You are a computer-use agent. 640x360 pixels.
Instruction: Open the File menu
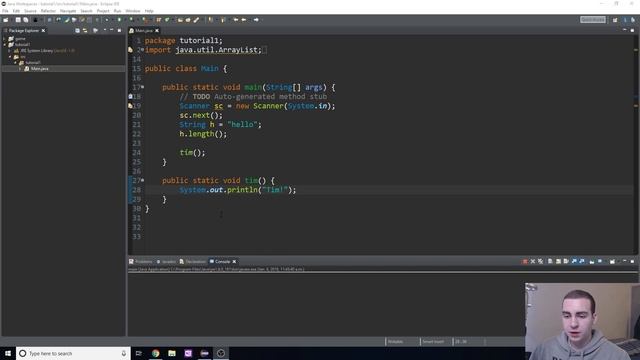[5, 11]
